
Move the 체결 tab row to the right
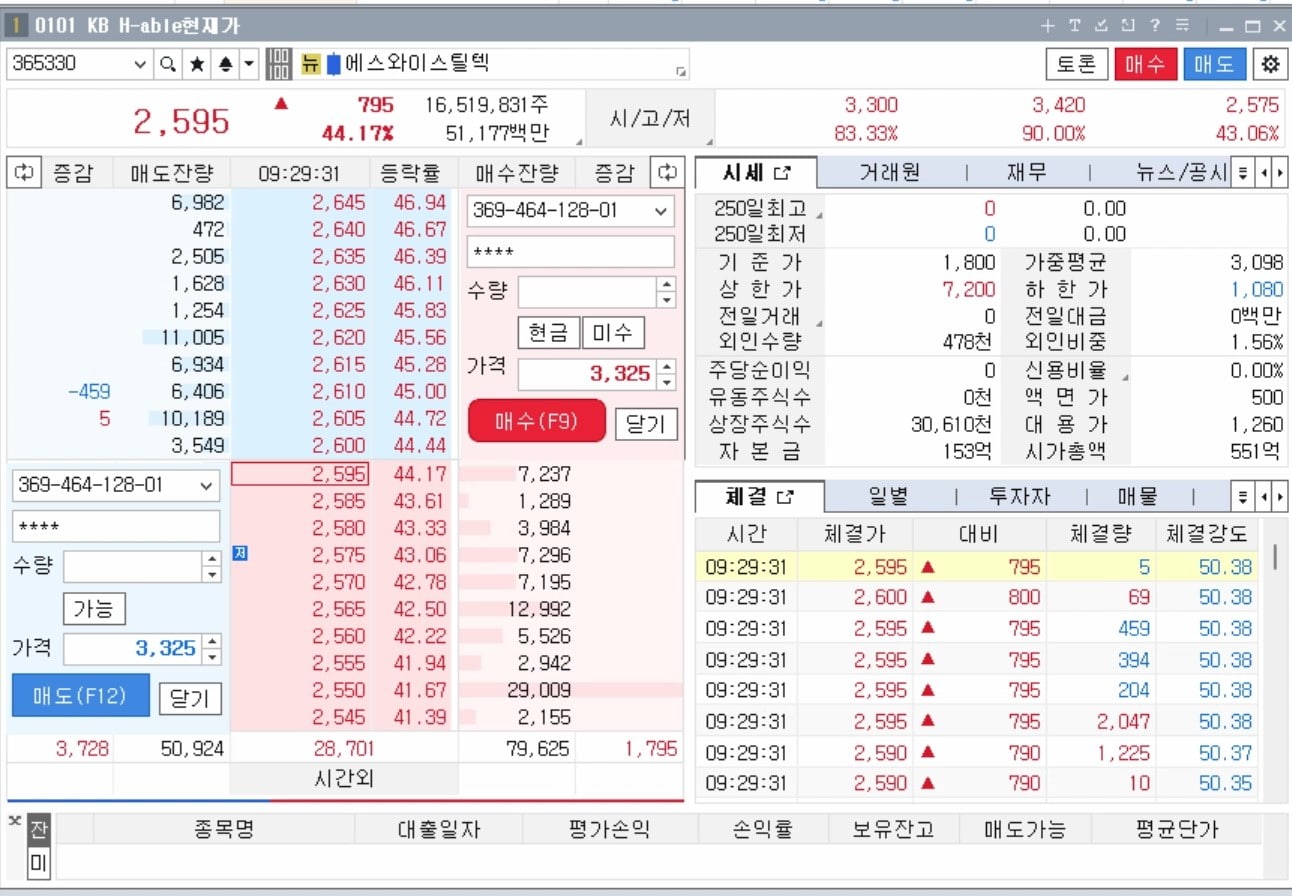1279,496
